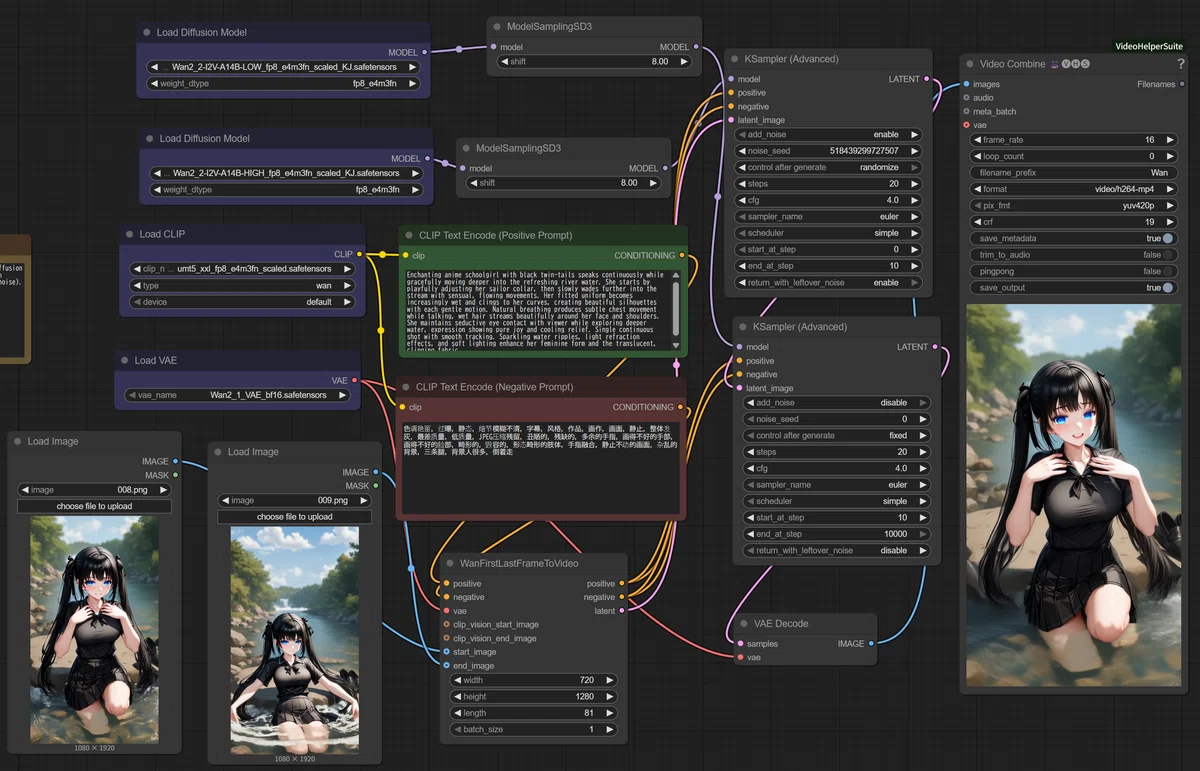Screen dimensions: 1200x771
Task: Increase the frame_rate value with right arrow
Action: (1169, 140)
